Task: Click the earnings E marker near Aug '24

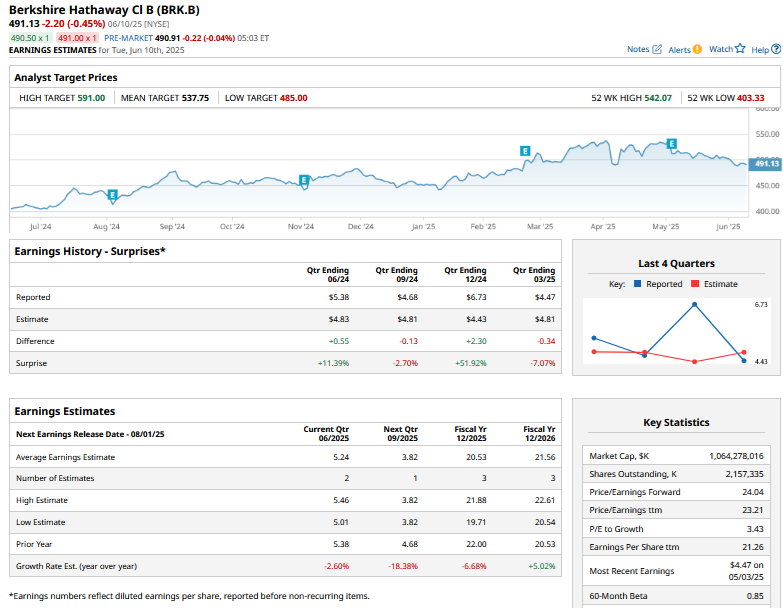Action: coord(112,194)
